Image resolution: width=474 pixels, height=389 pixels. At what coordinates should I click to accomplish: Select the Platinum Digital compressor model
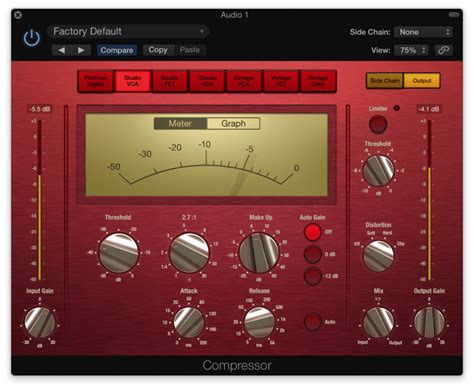(x=96, y=81)
